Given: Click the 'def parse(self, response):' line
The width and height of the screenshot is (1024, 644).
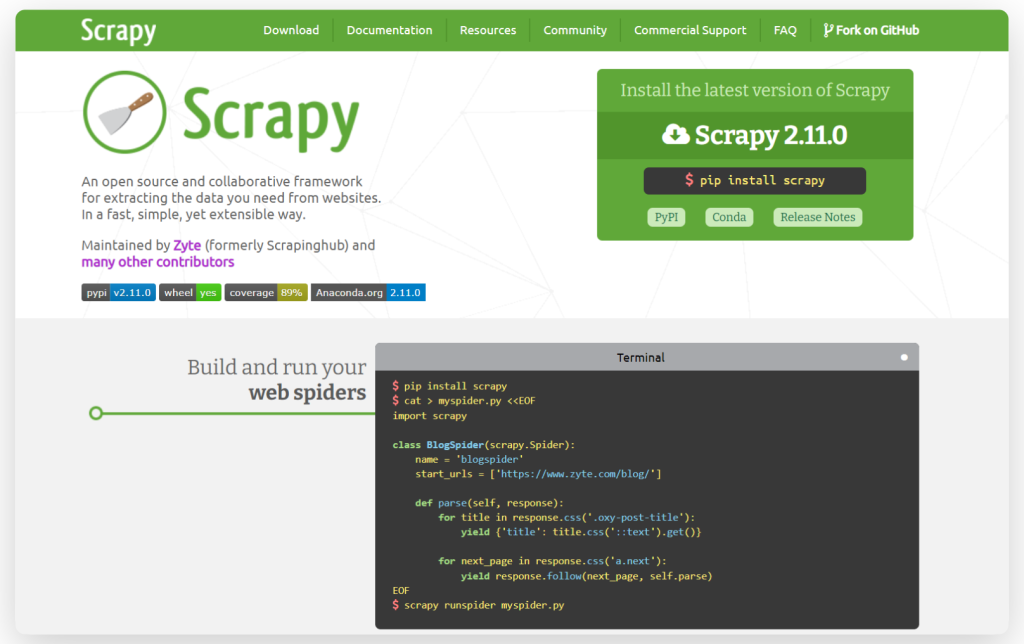Looking at the screenshot, I should click(x=489, y=503).
